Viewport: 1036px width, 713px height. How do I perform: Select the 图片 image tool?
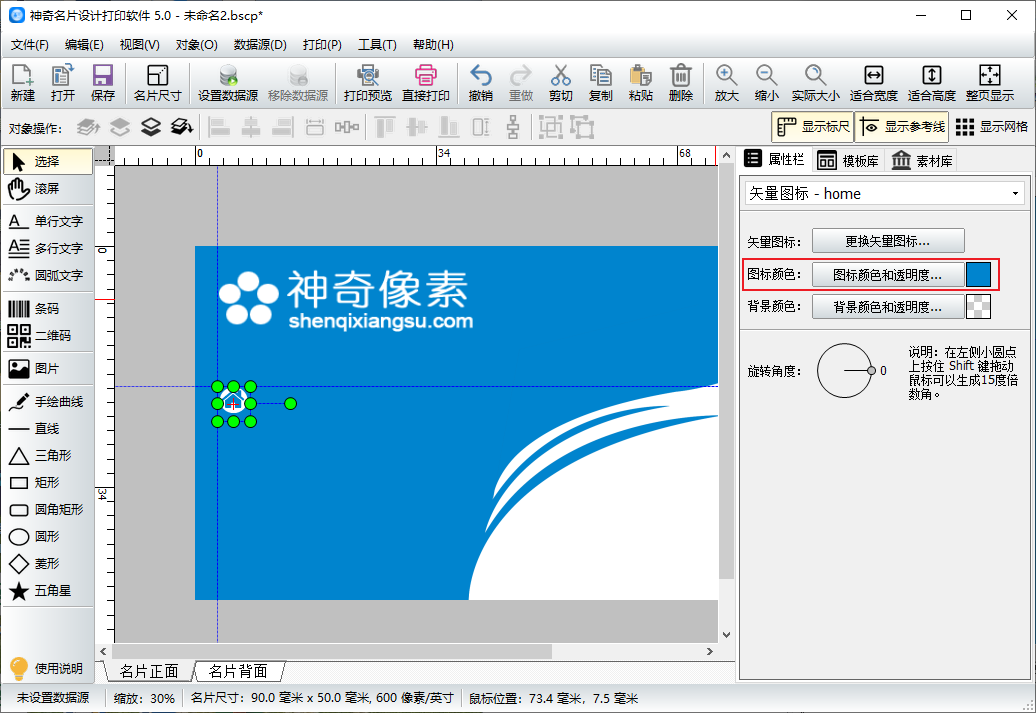click(x=48, y=369)
